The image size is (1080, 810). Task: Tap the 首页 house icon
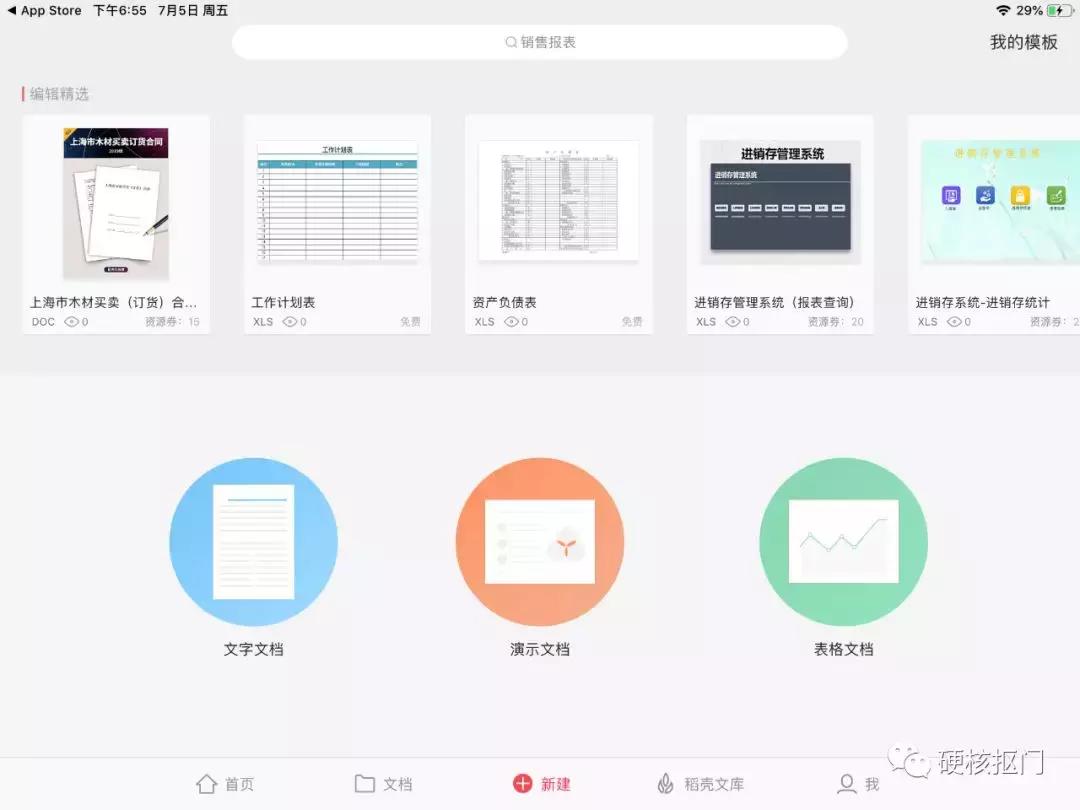click(207, 784)
